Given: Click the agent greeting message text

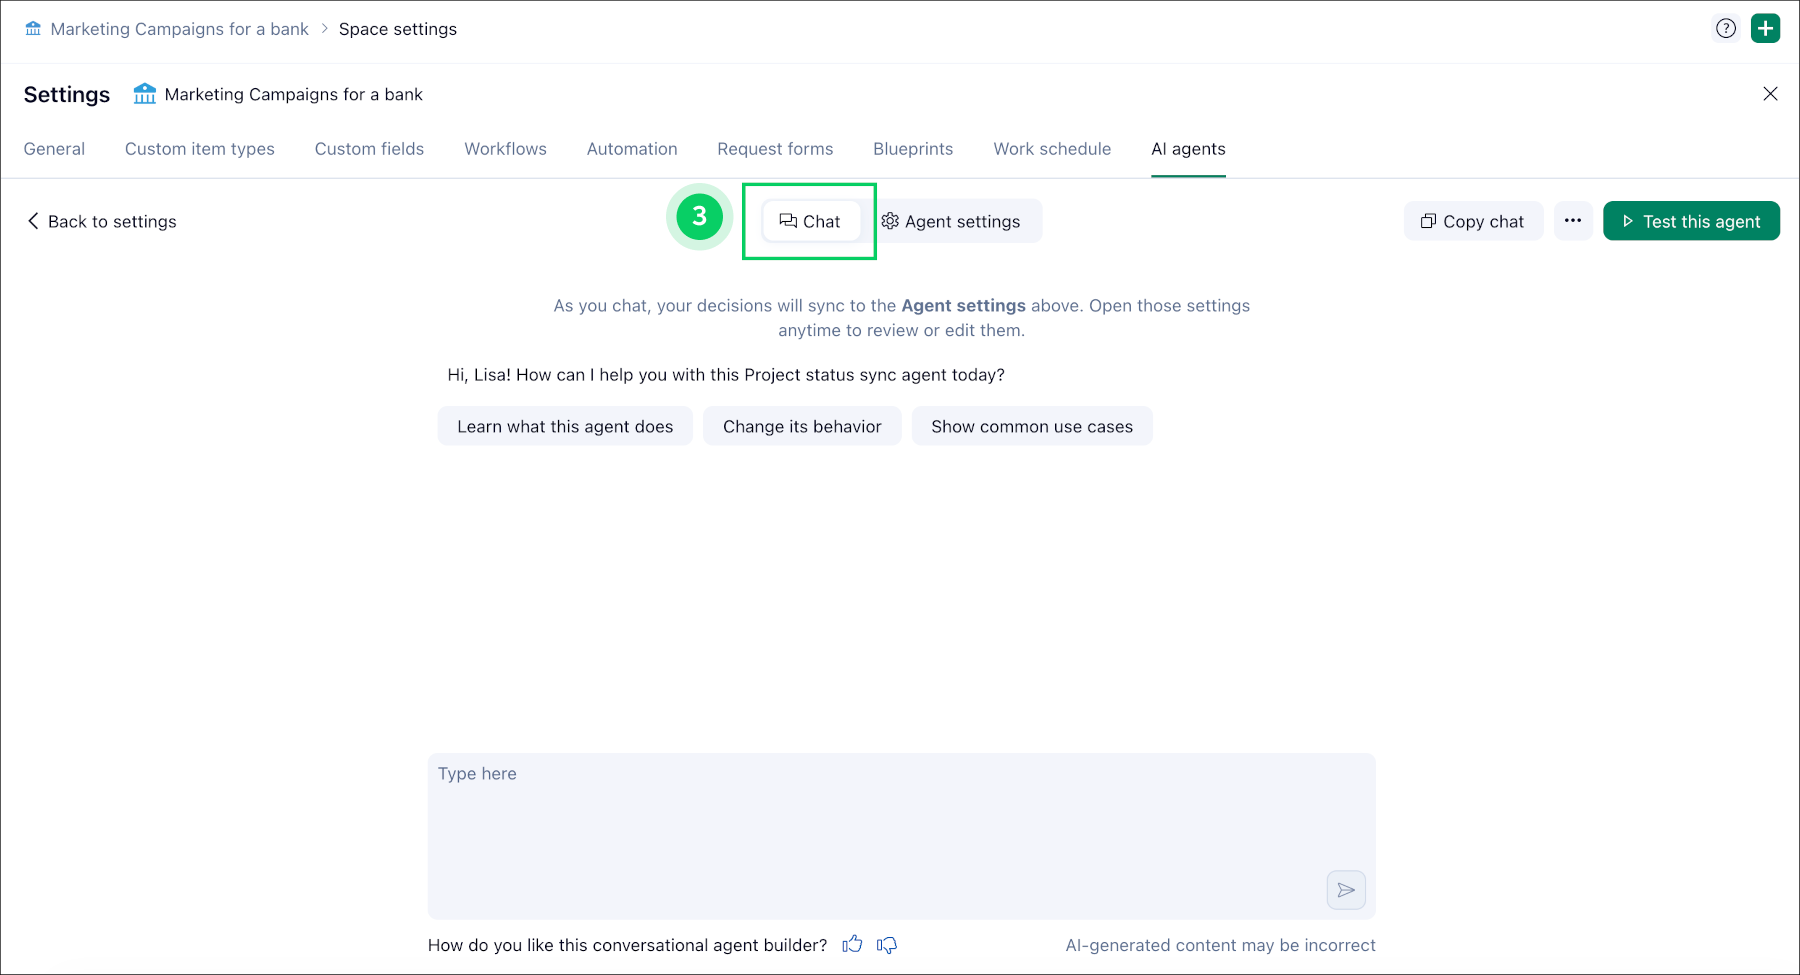Looking at the screenshot, I should point(726,375).
